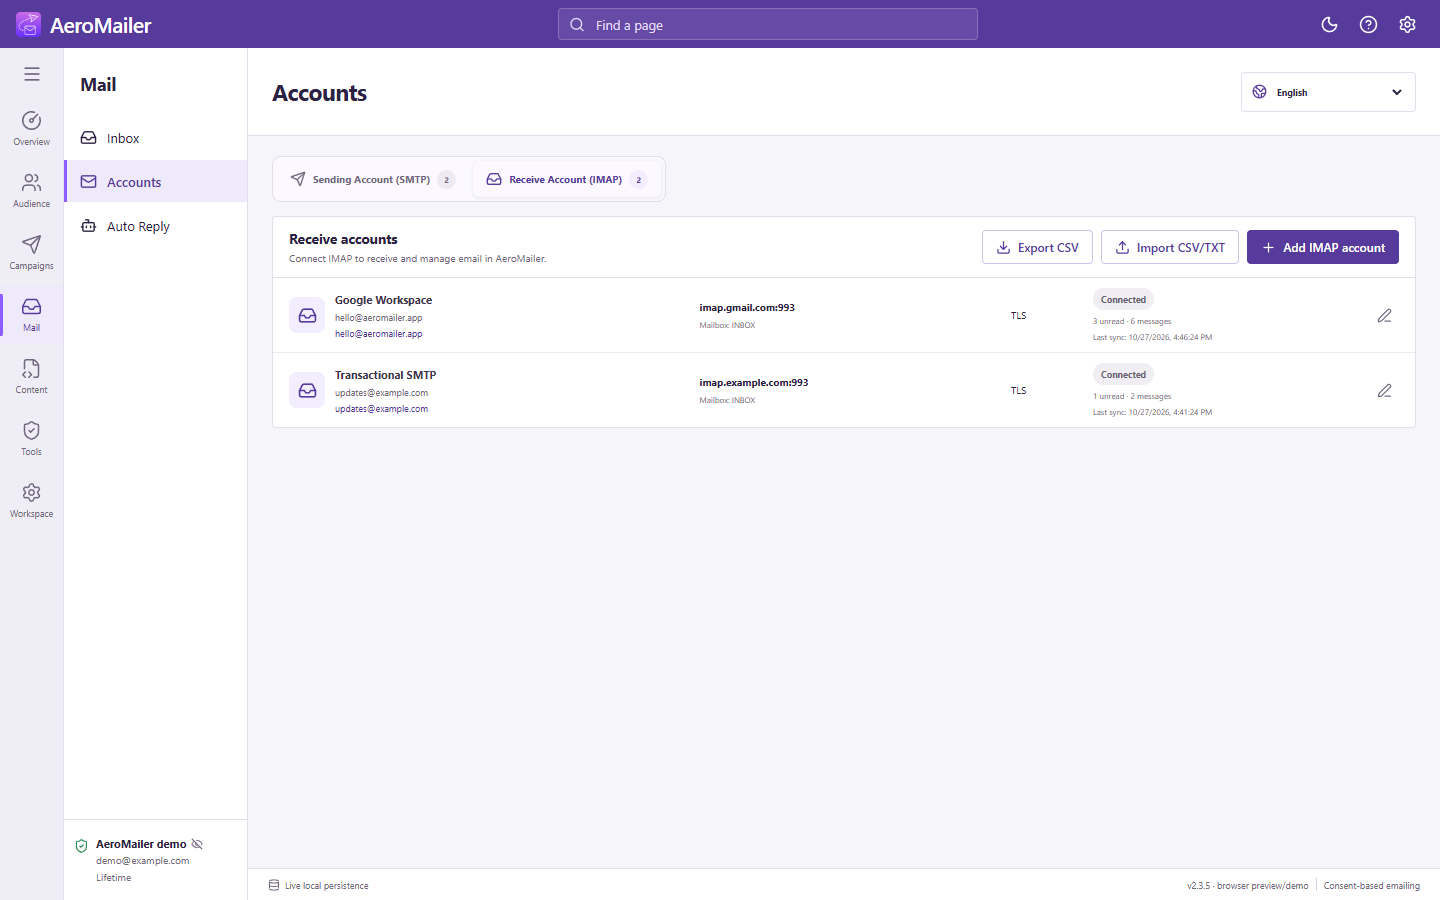The height and width of the screenshot is (900, 1440).
Task: Switch to Sending Account (SMTP) tab
Action: 372,180
